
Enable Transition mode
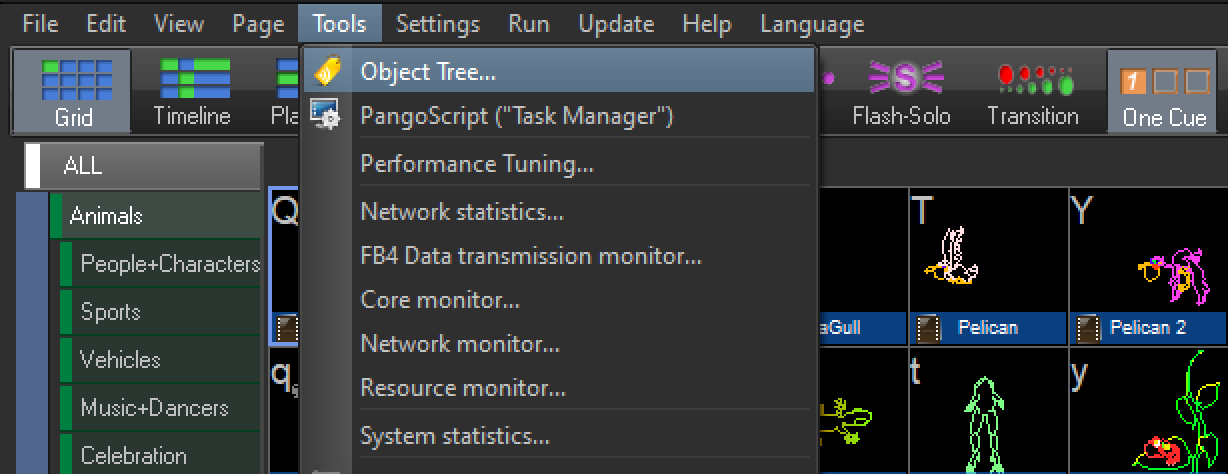tap(1033, 92)
